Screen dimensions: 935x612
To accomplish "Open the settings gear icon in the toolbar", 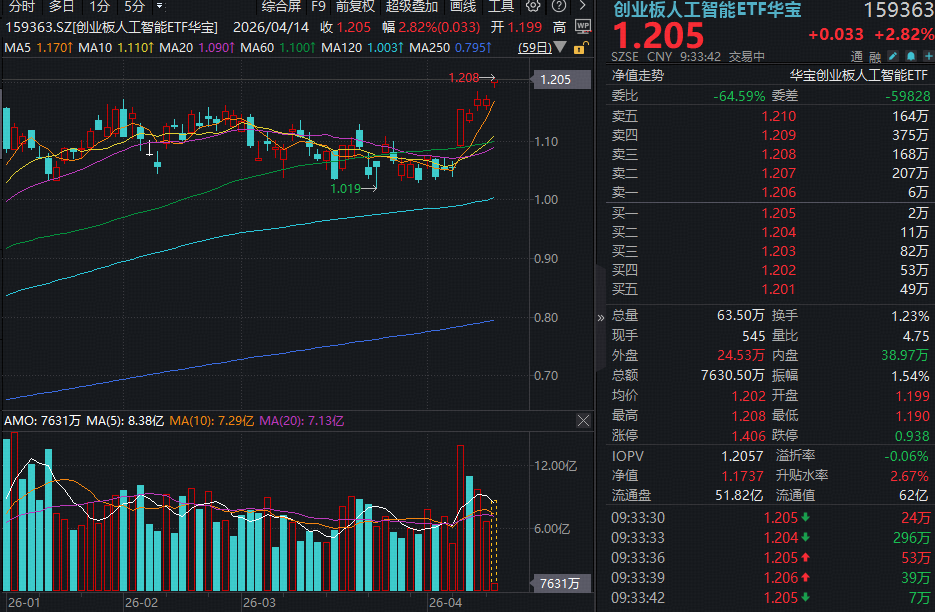I will (533, 7).
